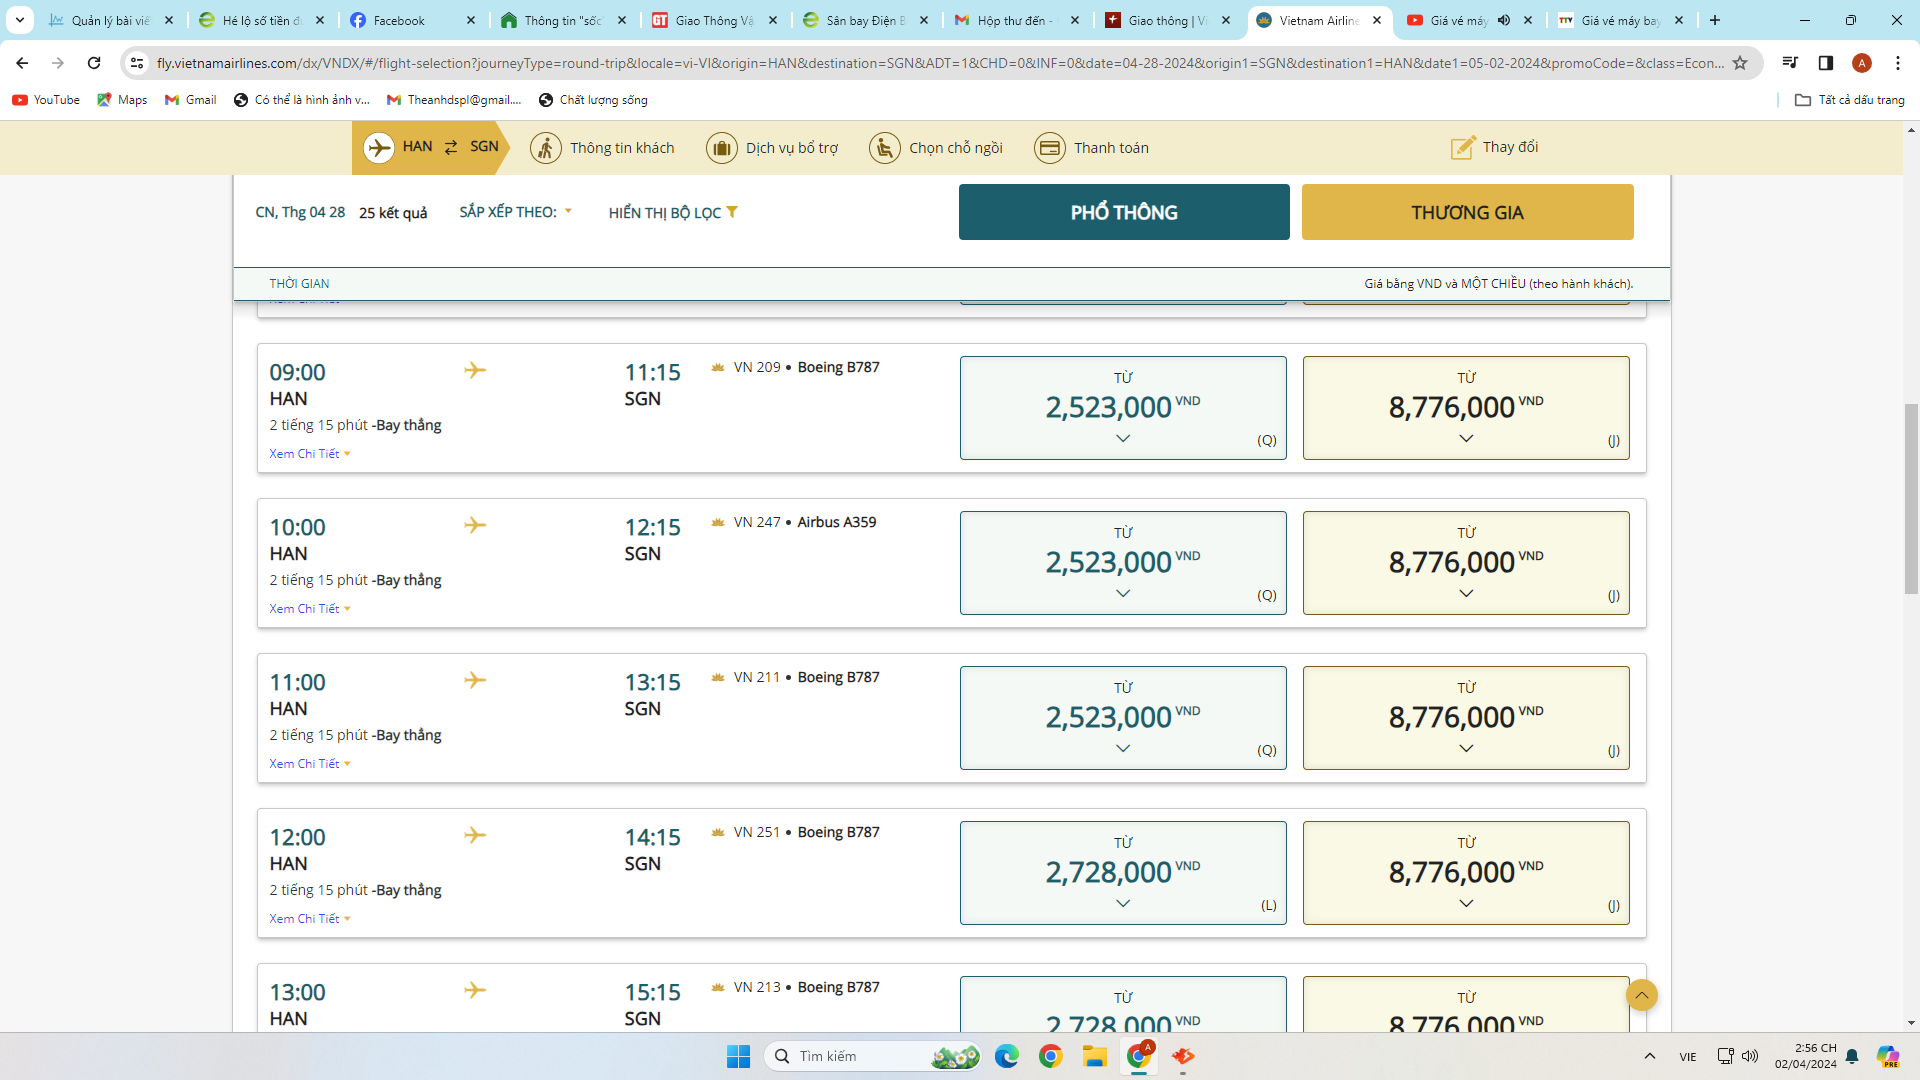Click the VIE language indicator in tray
The height and width of the screenshot is (1080, 1920).
coord(1688,1057)
